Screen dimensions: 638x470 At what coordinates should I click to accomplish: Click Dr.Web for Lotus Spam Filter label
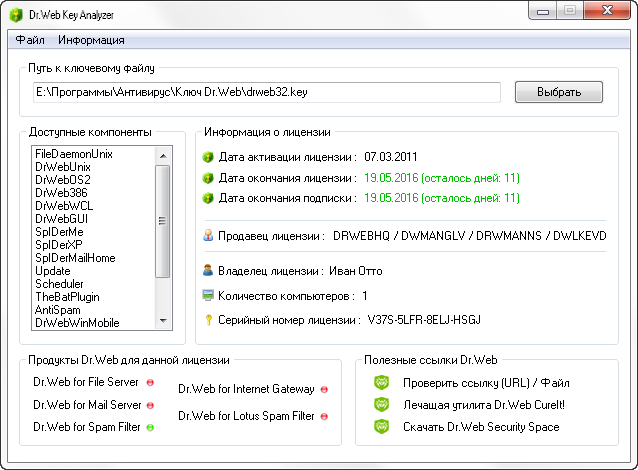pos(246,416)
